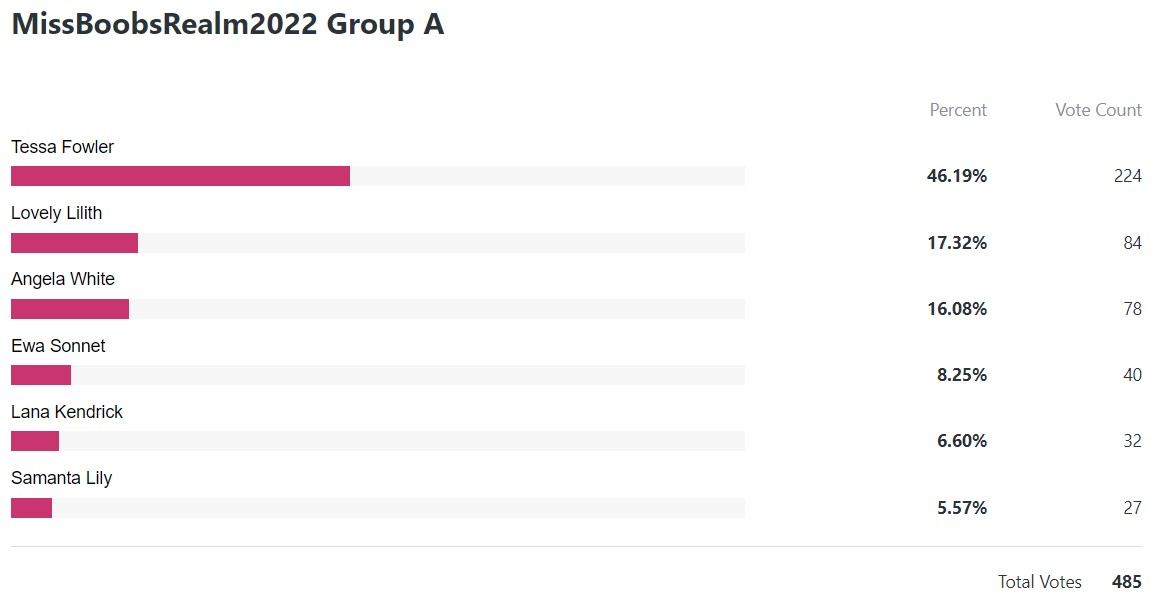Select the Tessa Fowler name label
Viewport: 1157px width, 597px height.
point(63,147)
